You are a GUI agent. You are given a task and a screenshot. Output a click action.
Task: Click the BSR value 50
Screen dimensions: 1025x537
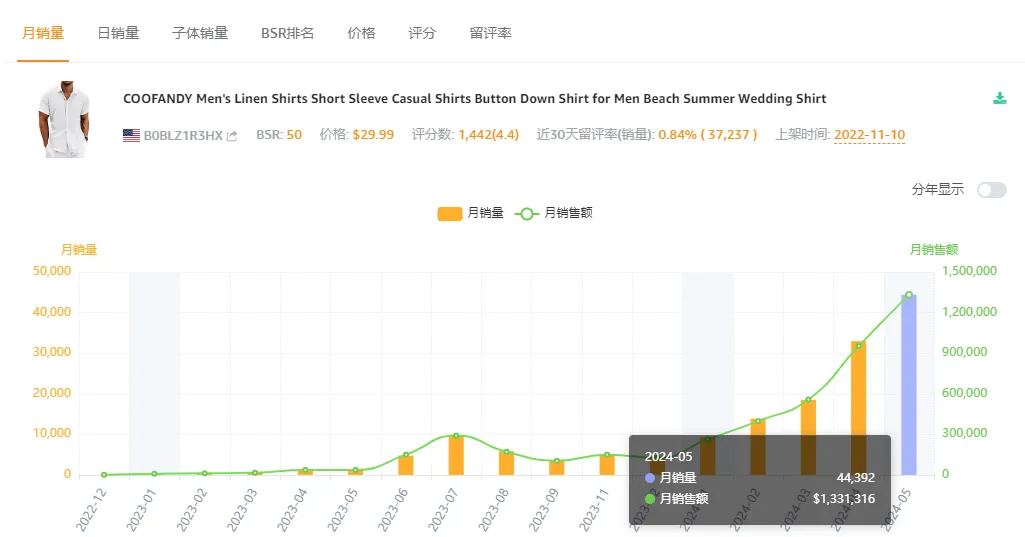coord(294,135)
